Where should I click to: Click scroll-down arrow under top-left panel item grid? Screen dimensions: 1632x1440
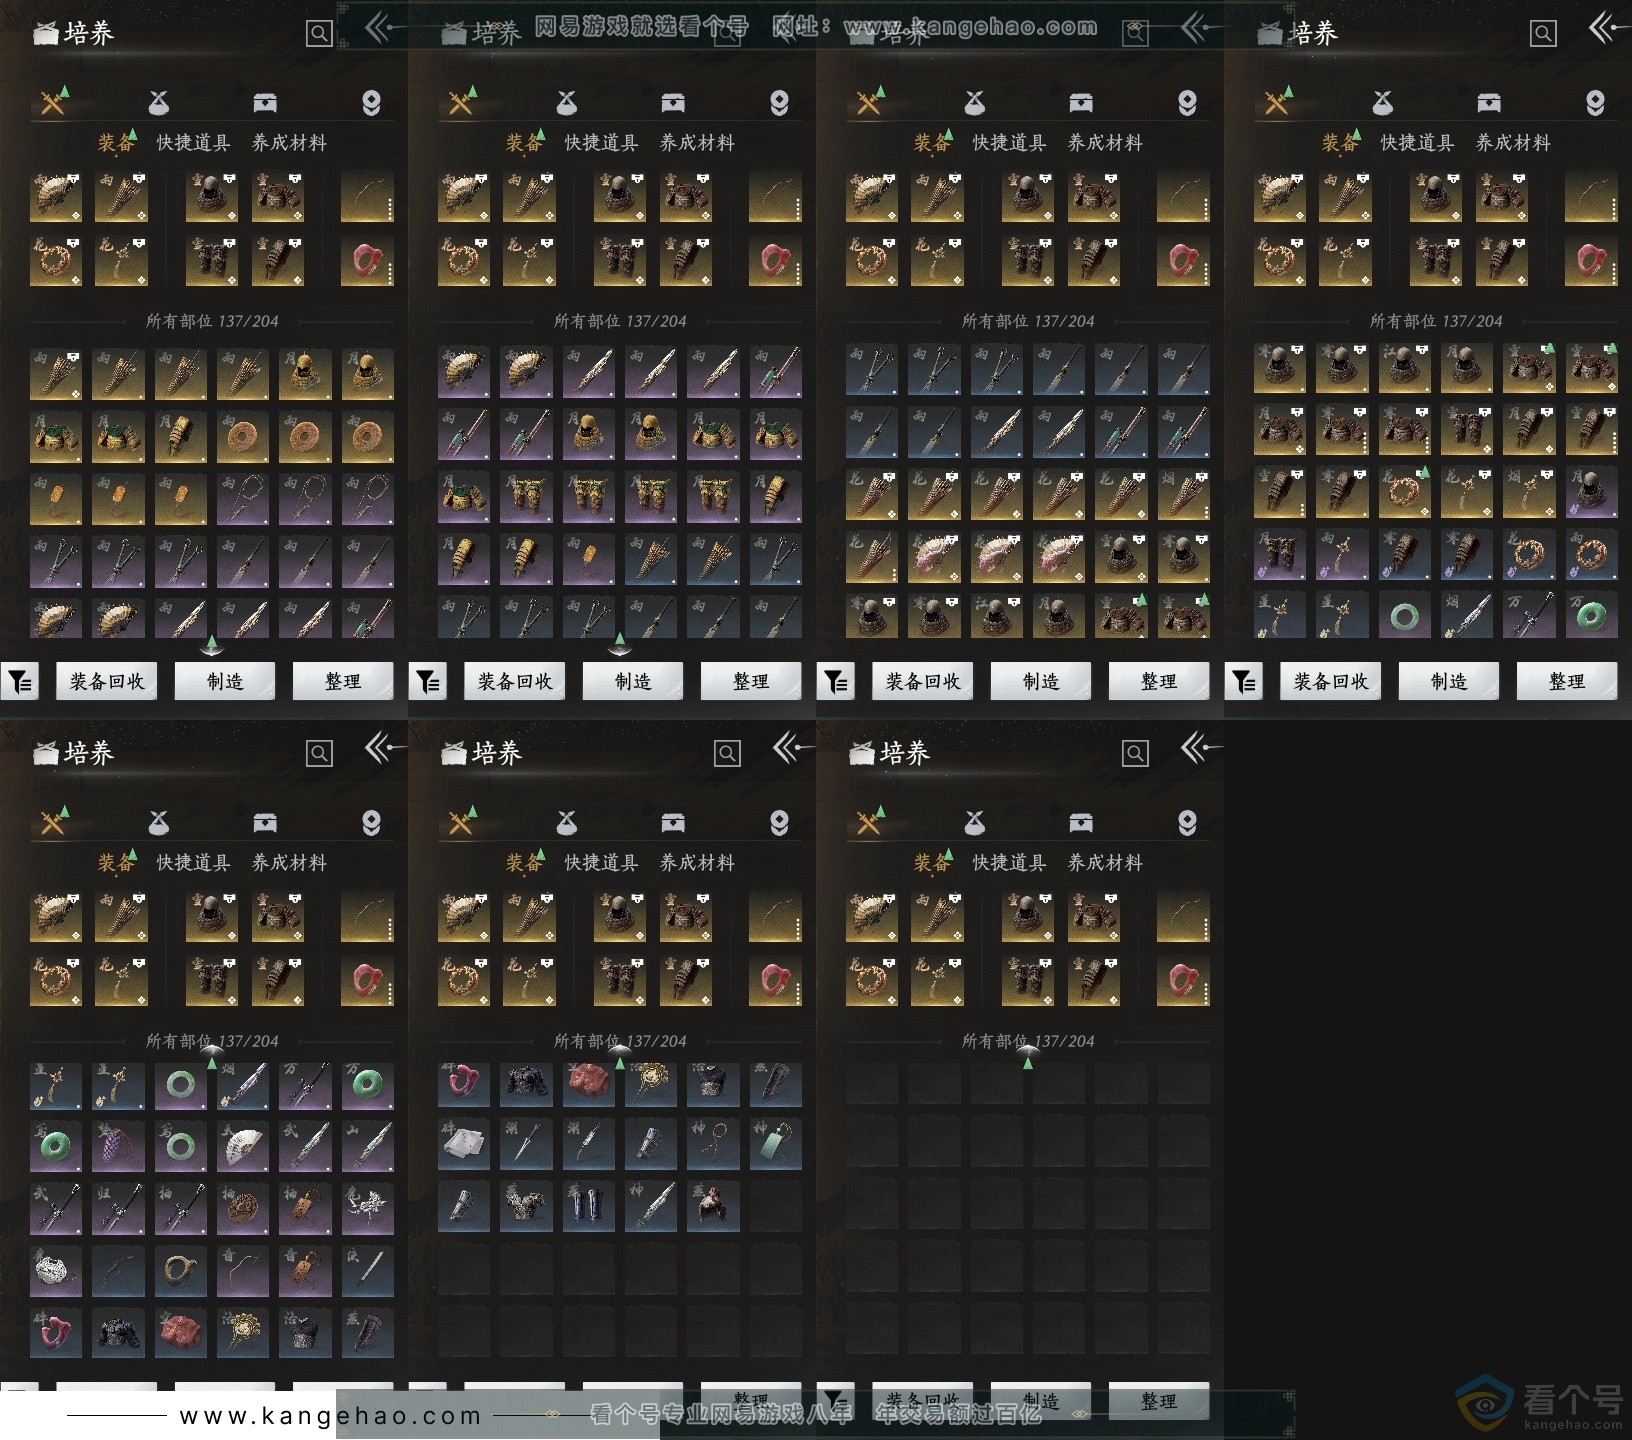tap(212, 644)
